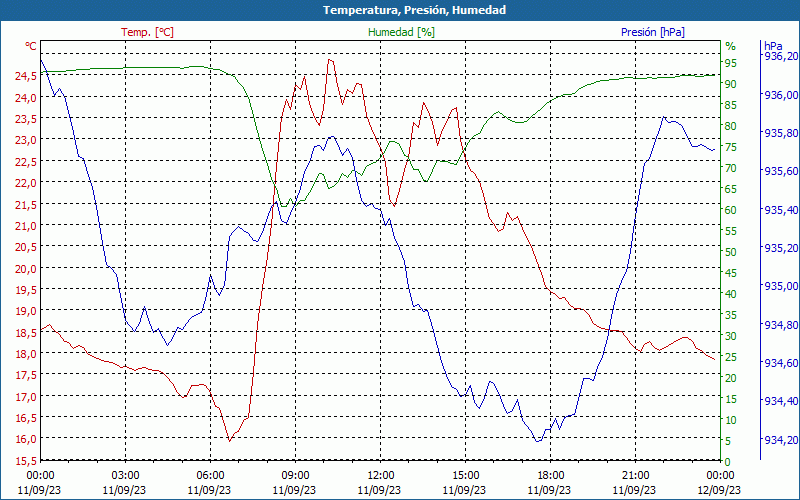
Task: Click the 50 humidity axis value
Action: tap(731, 252)
